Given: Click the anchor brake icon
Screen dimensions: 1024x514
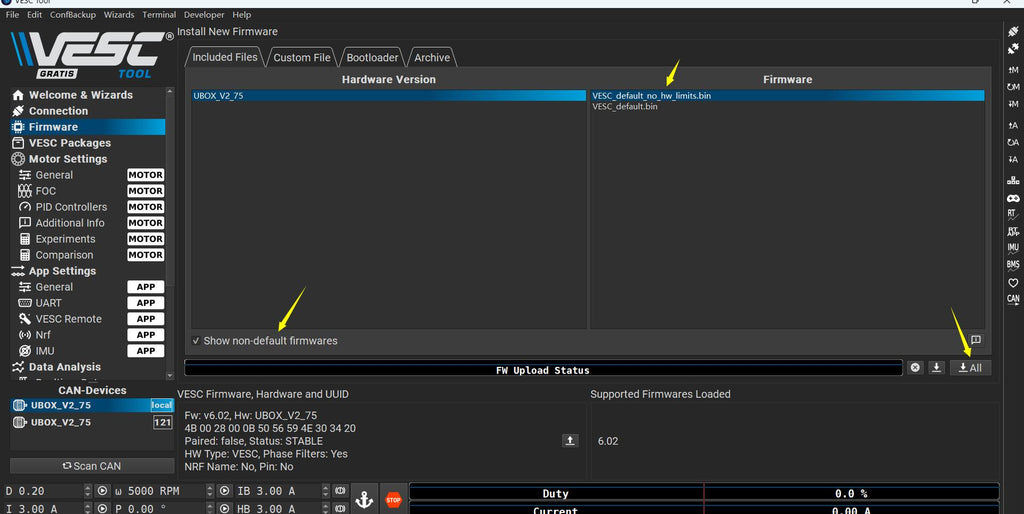Looking at the screenshot, I should (364, 499).
